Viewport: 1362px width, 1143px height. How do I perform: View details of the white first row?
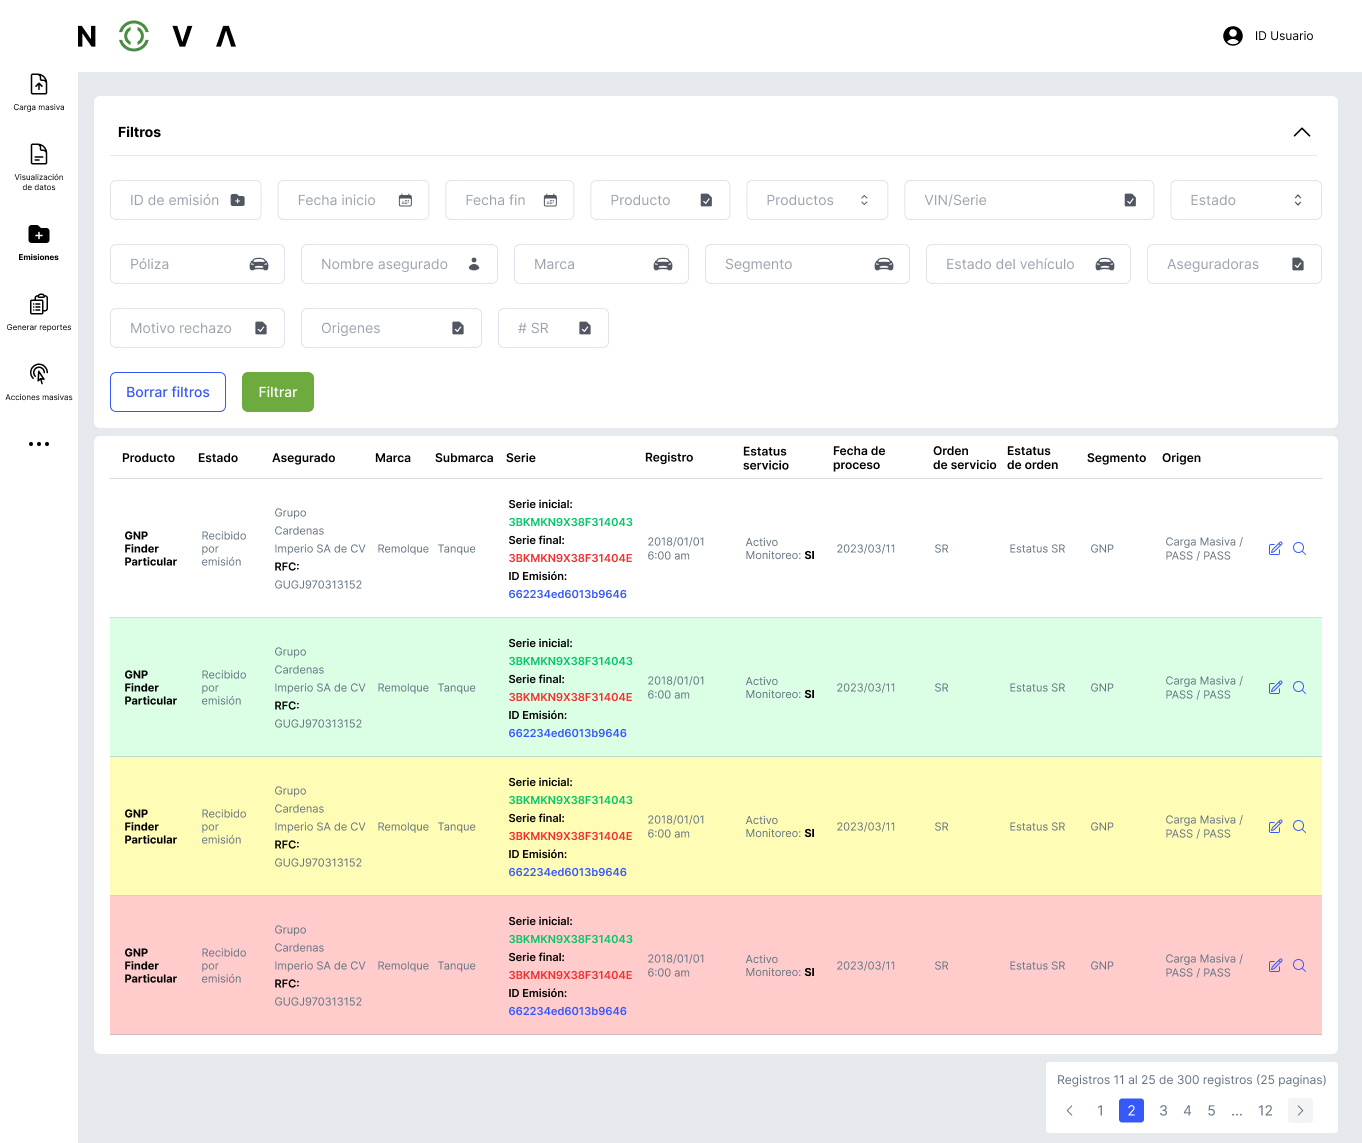pyautogui.click(x=1299, y=548)
